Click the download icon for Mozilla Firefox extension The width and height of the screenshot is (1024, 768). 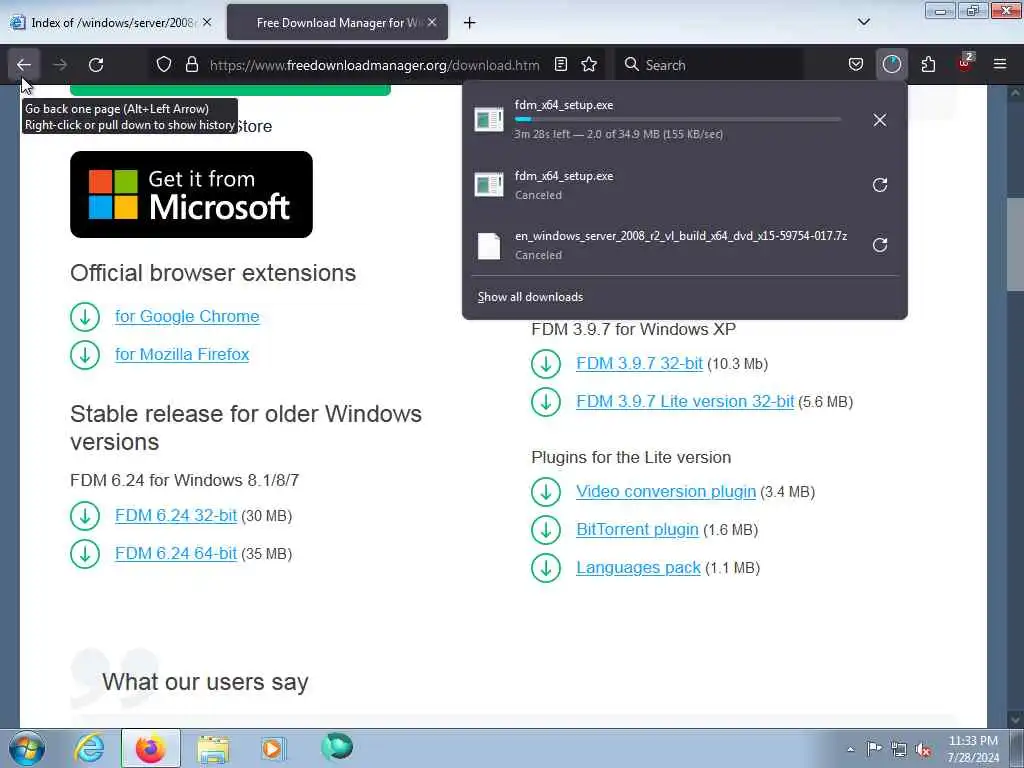(x=85, y=355)
